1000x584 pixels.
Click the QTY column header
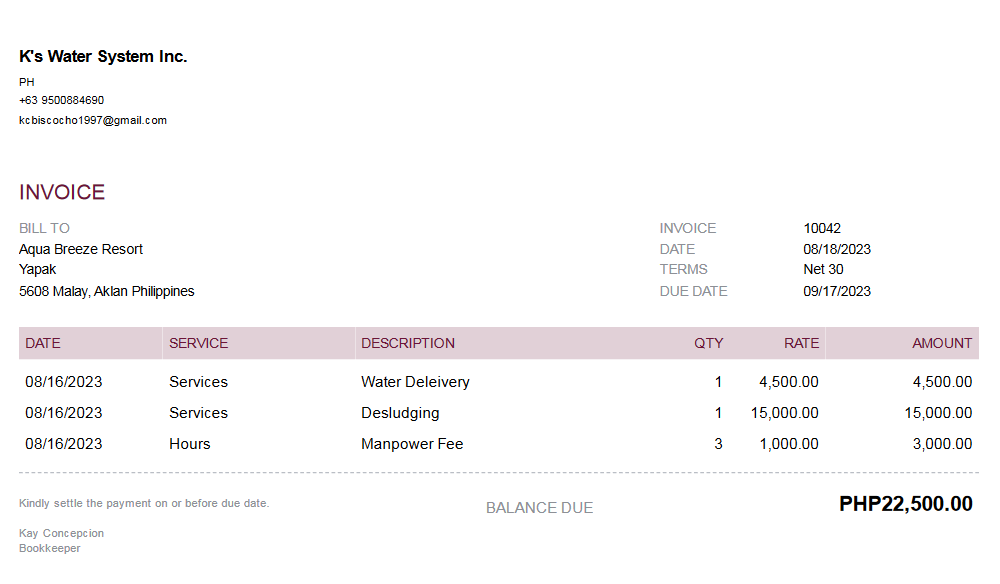click(x=708, y=343)
